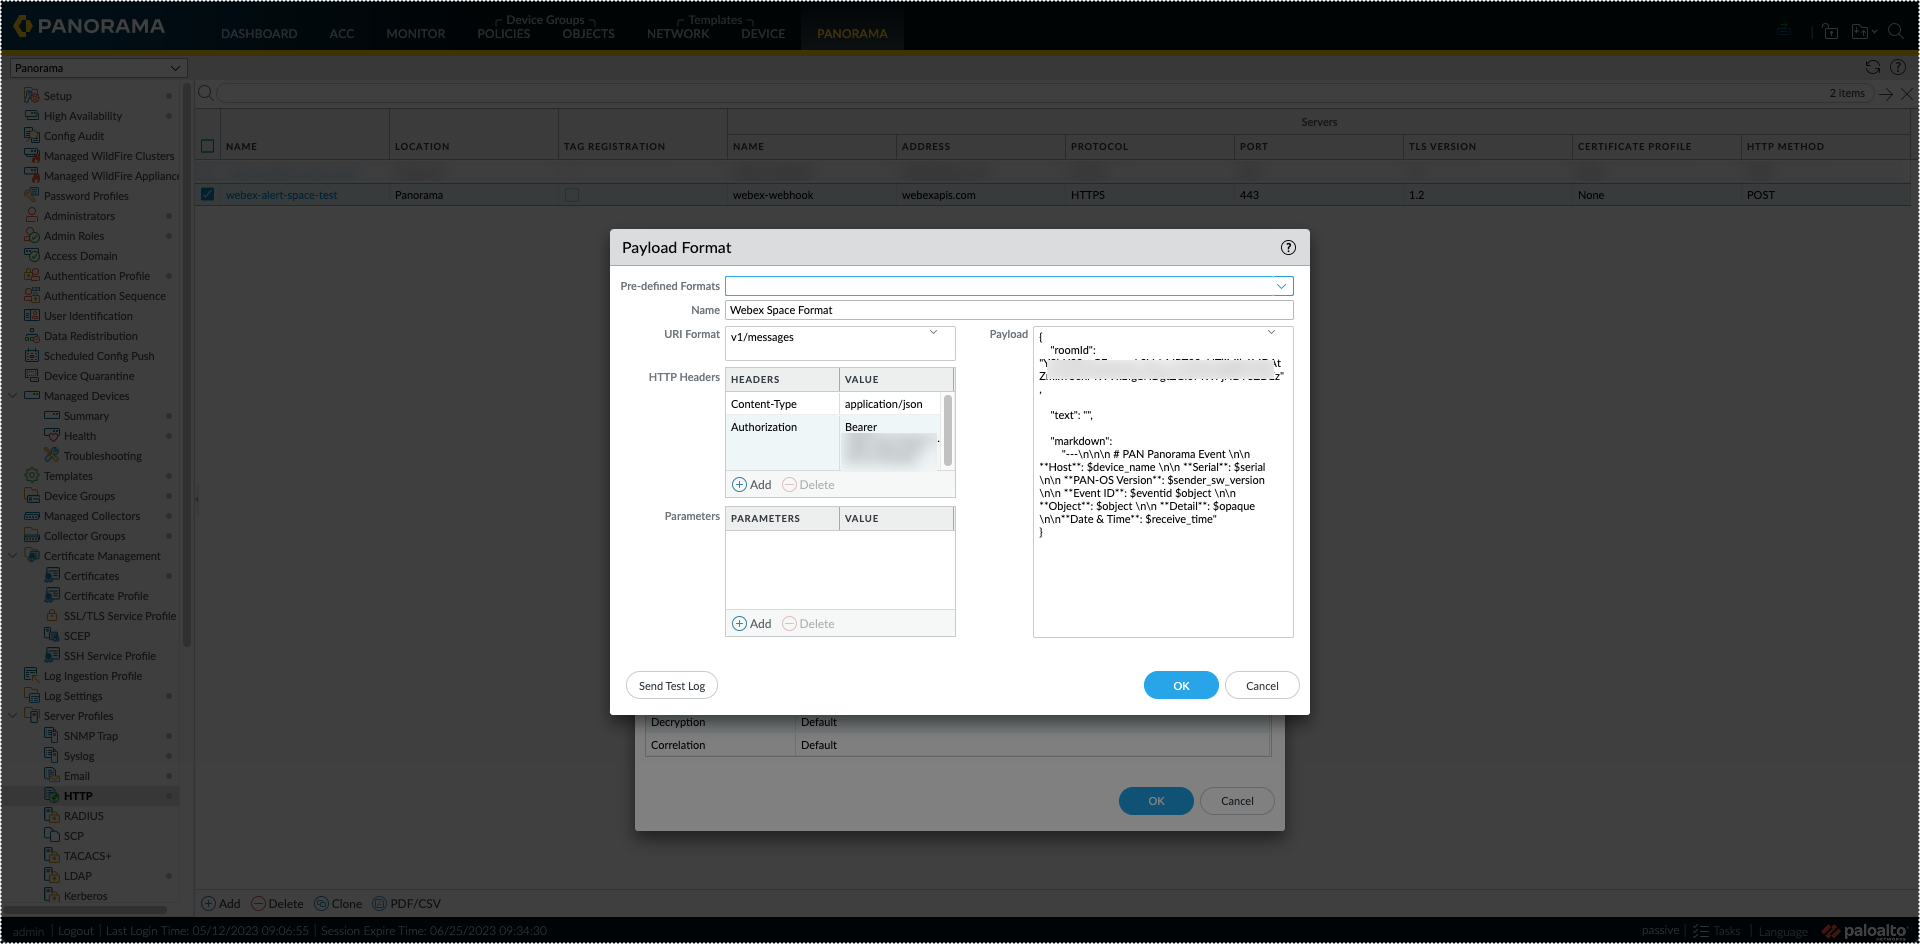Toggle the select-all checkbox in table header
Screen dimensions: 1920x944
(207, 146)
